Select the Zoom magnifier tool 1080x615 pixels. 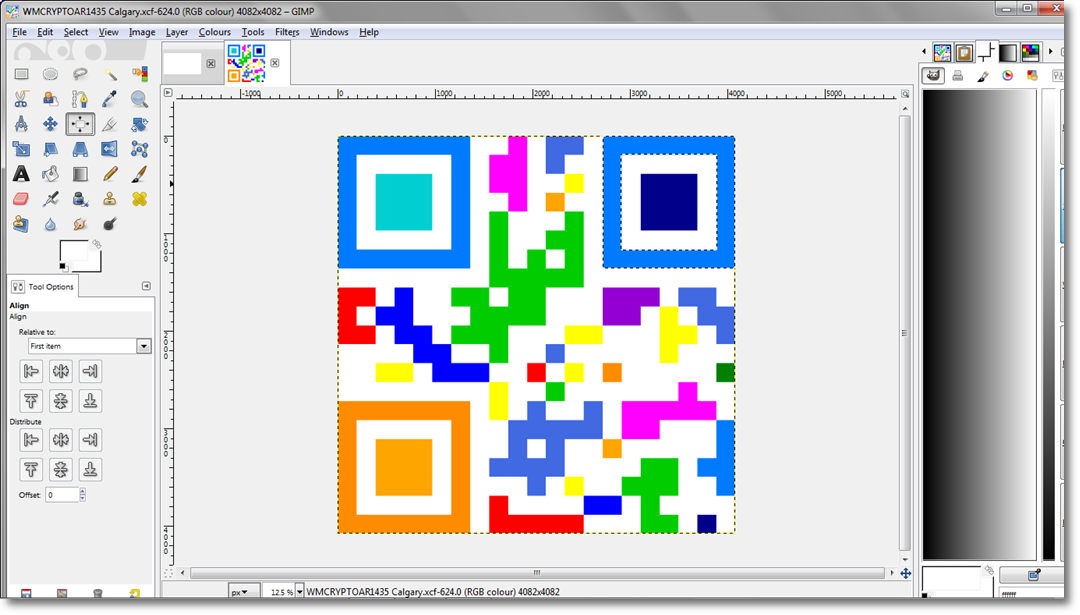pyautogui.click(x=139, y=99)
